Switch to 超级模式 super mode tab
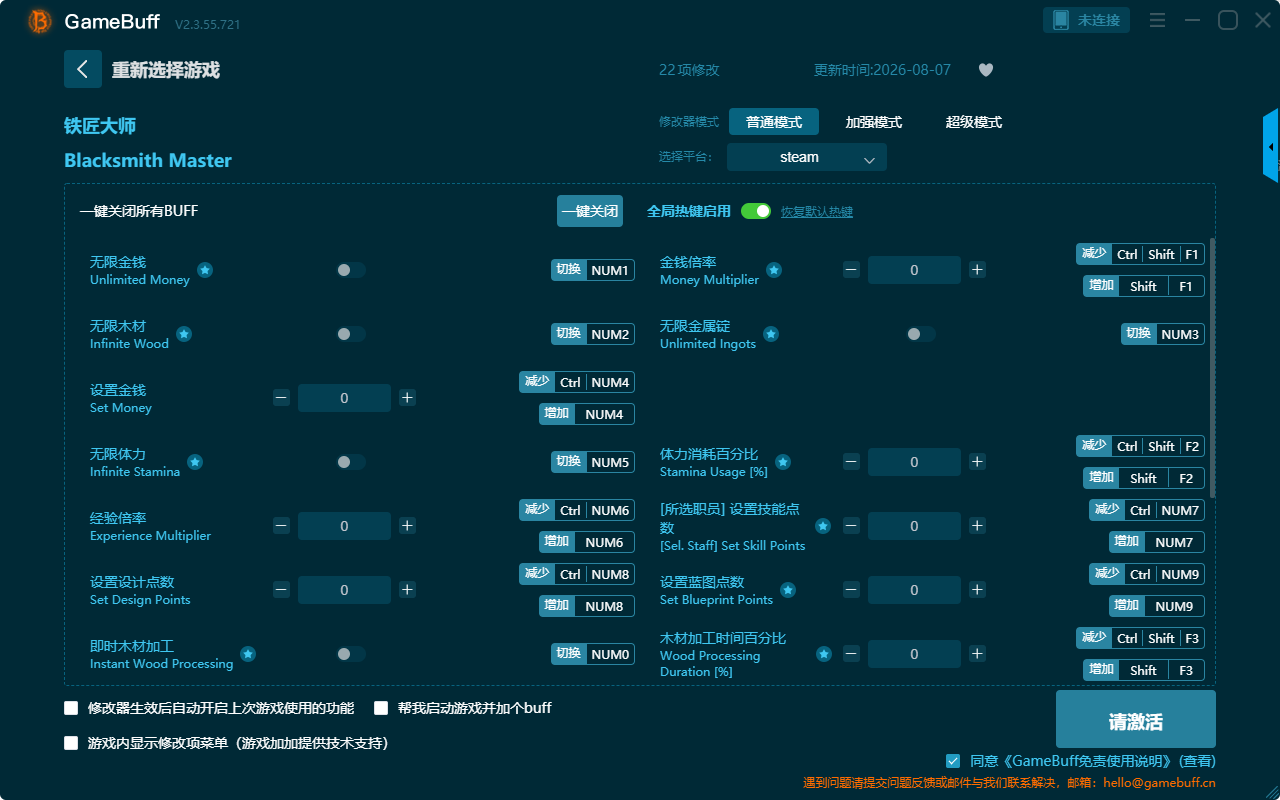The image size is (1280, 800). [974, 122]
